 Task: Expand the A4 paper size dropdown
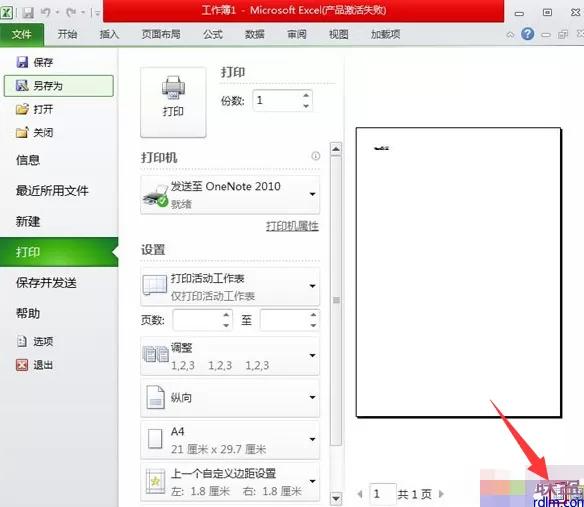[230, 440]
